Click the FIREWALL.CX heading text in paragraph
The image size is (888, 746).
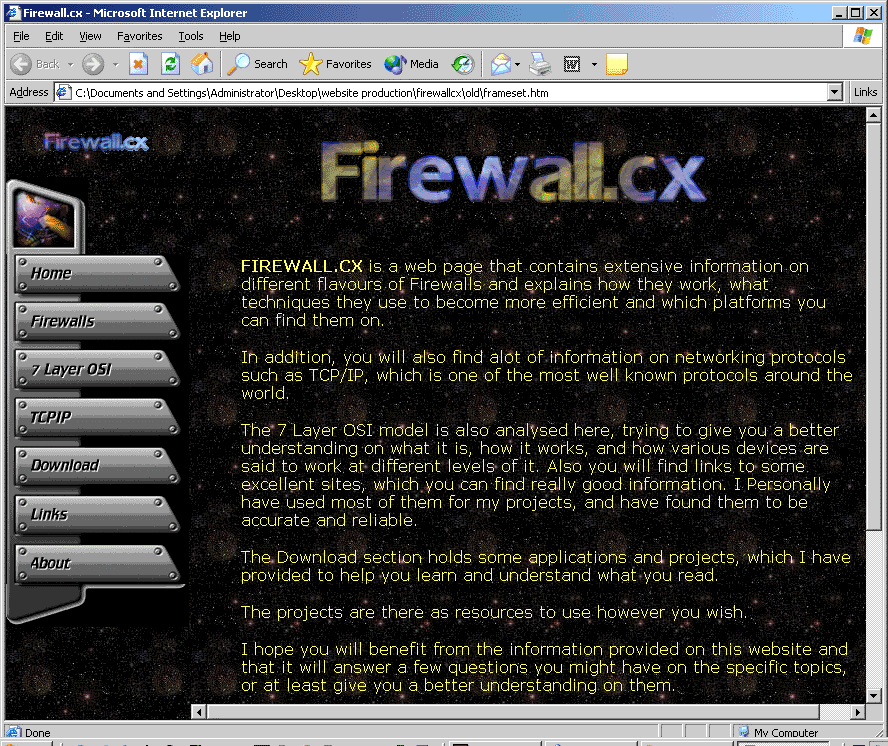[x=301, y=266]
